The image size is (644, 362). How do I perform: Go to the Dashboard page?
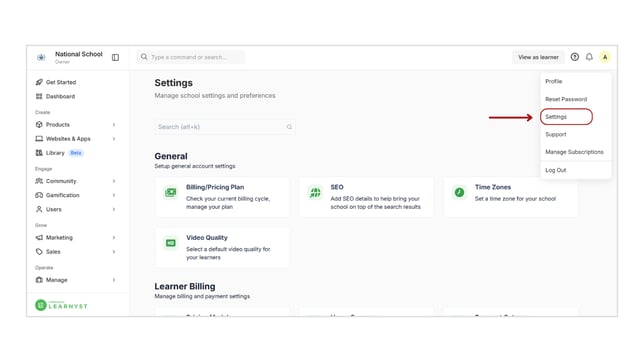60,96
